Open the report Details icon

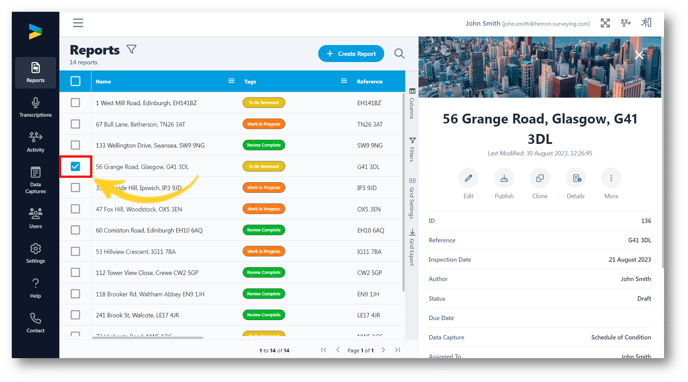pos(576,178)
